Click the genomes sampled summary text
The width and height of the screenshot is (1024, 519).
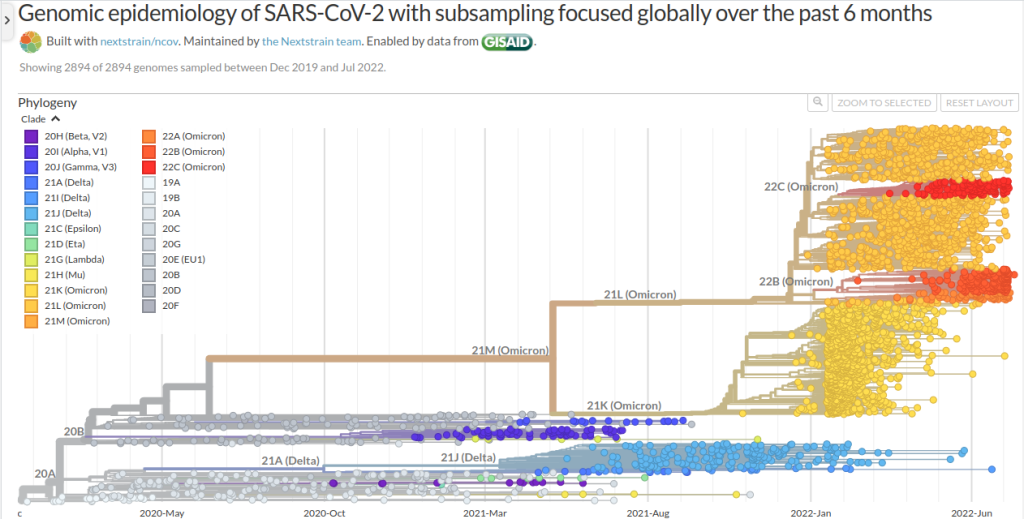[202, 67]
